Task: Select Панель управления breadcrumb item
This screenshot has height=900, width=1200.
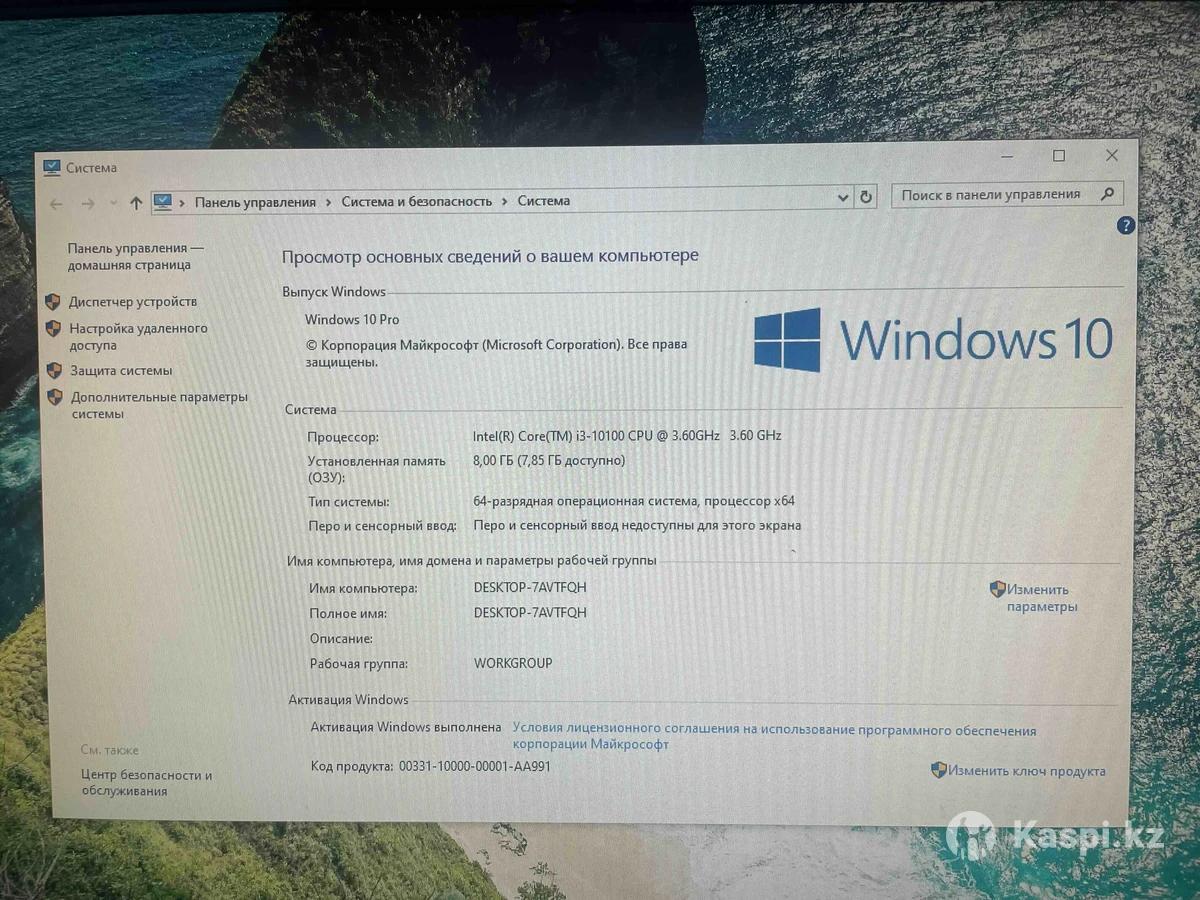Action: click(x=255, y=202)
